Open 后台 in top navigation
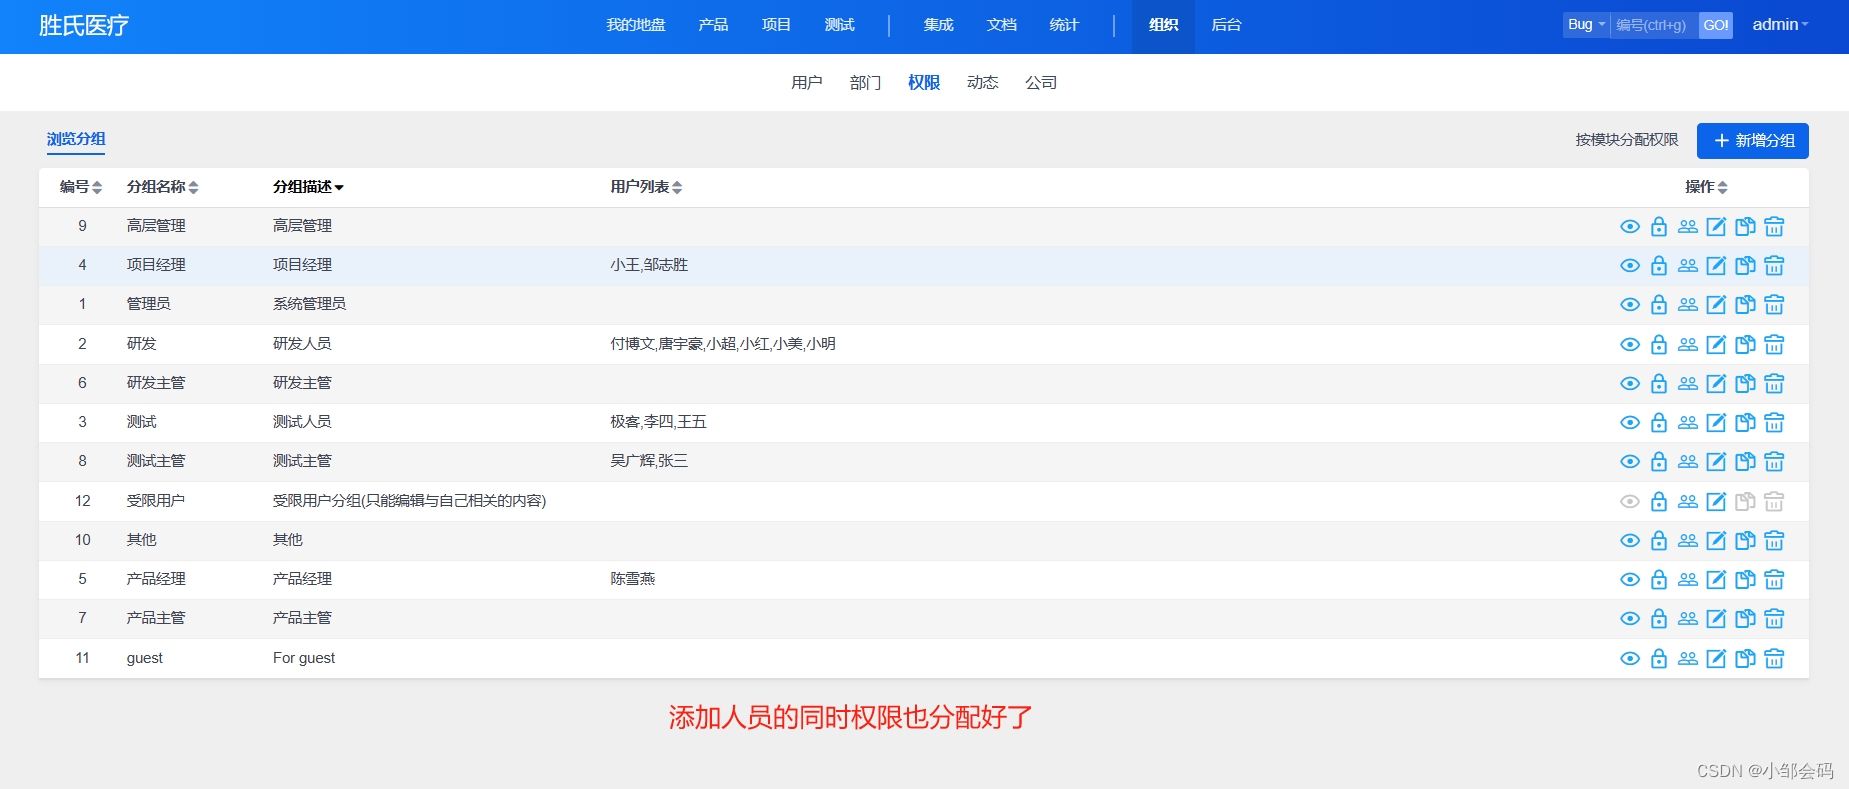1849x789 pixels. pyautogui.click(x=1226, y=25)
